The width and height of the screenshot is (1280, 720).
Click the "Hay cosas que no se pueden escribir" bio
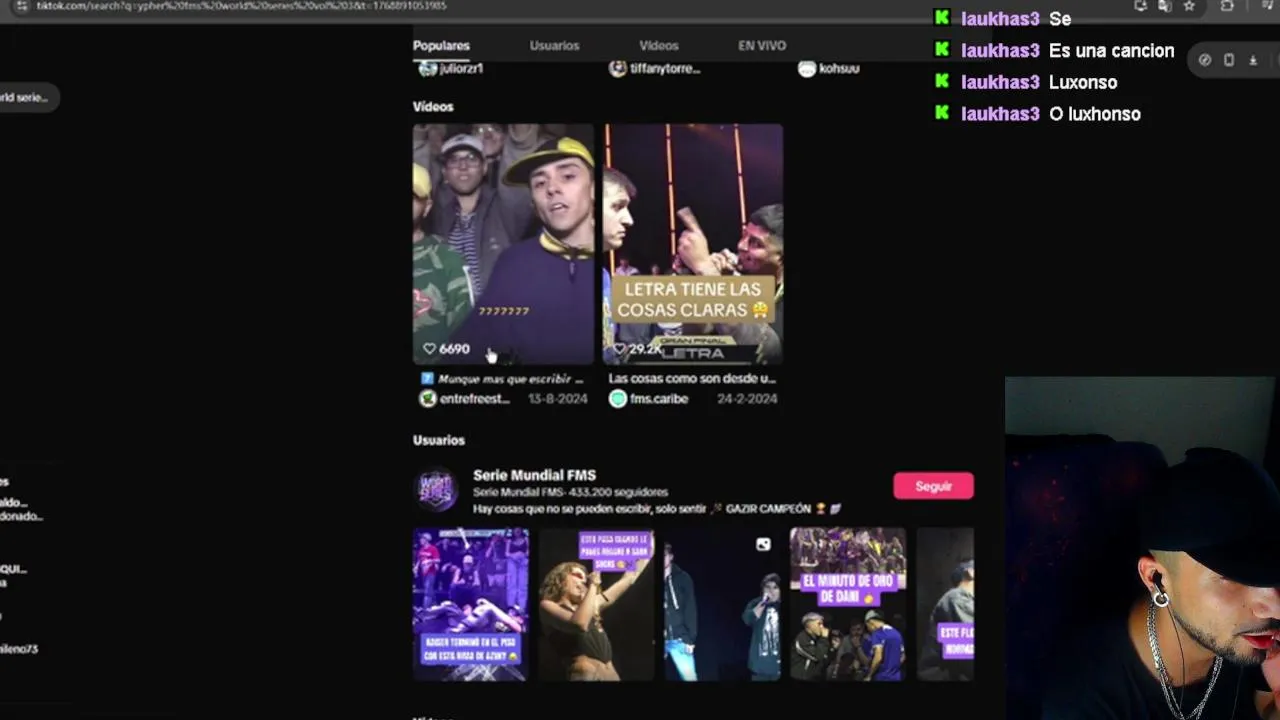656,509
